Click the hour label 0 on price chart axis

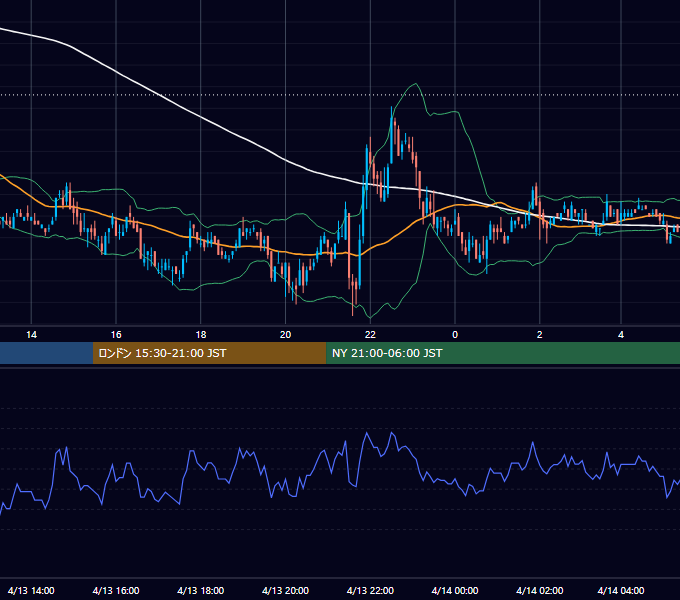(455, 335)
